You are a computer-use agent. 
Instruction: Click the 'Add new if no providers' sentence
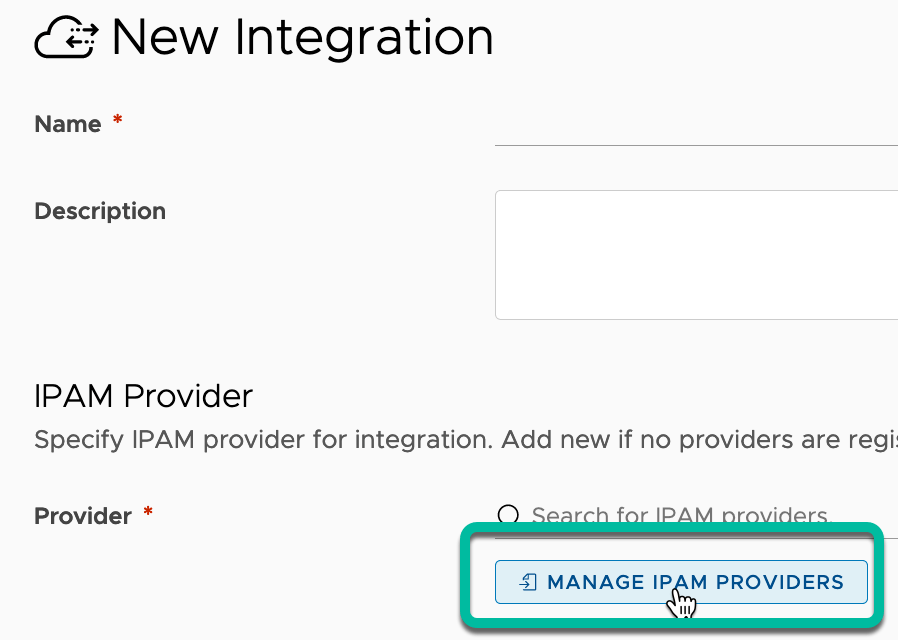[x=700, y=440]
